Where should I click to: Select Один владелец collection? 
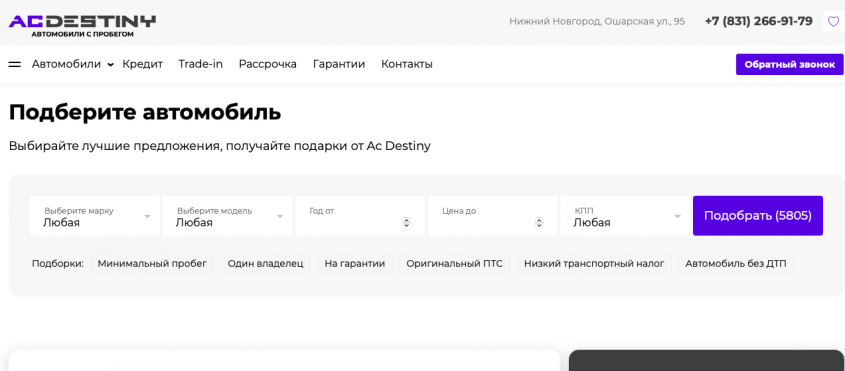point(266,264)
